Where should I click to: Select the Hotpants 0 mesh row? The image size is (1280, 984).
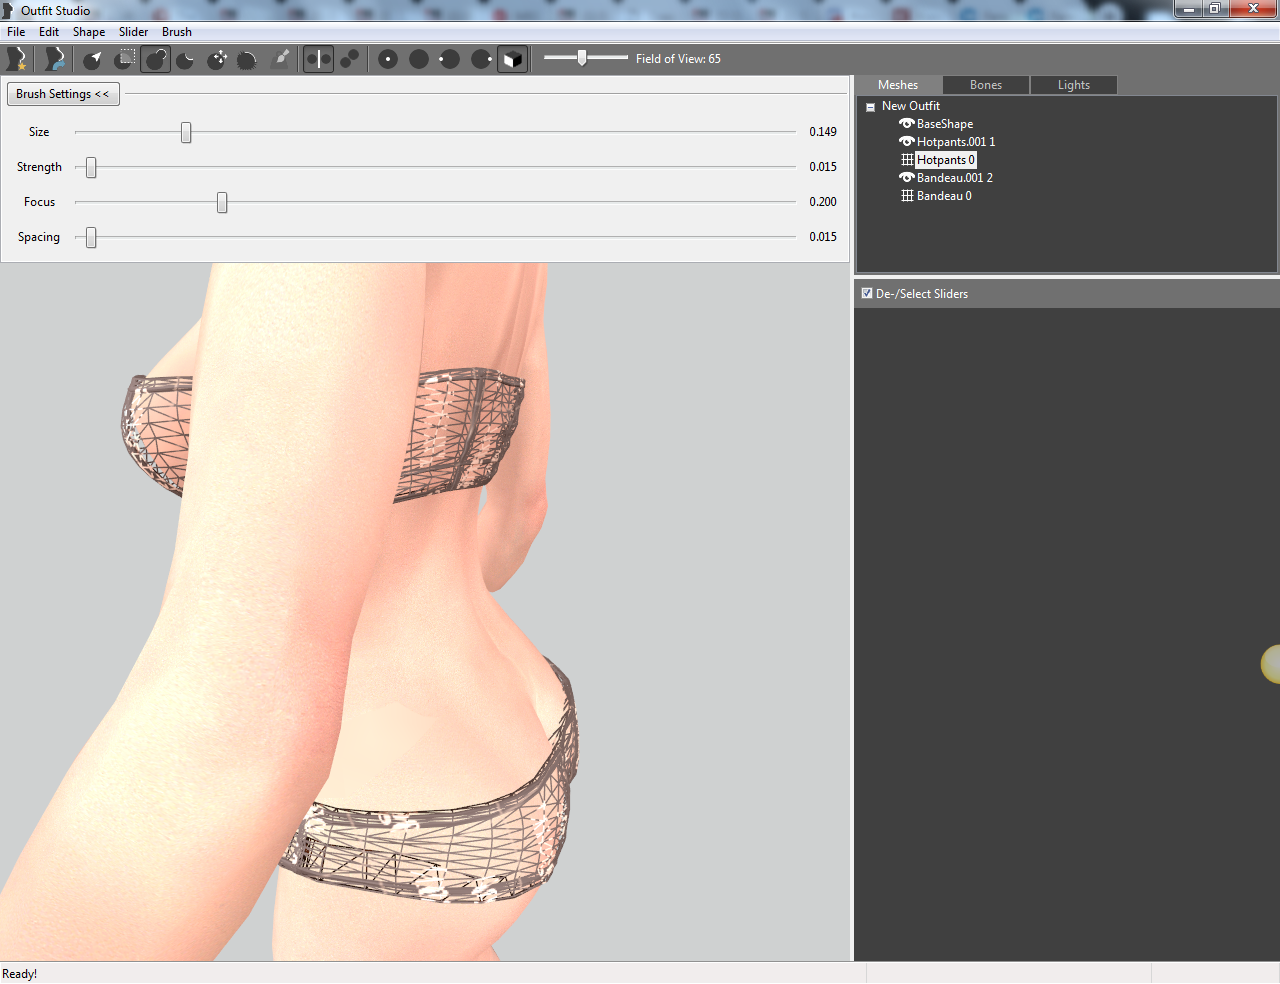tap(946, 160)
